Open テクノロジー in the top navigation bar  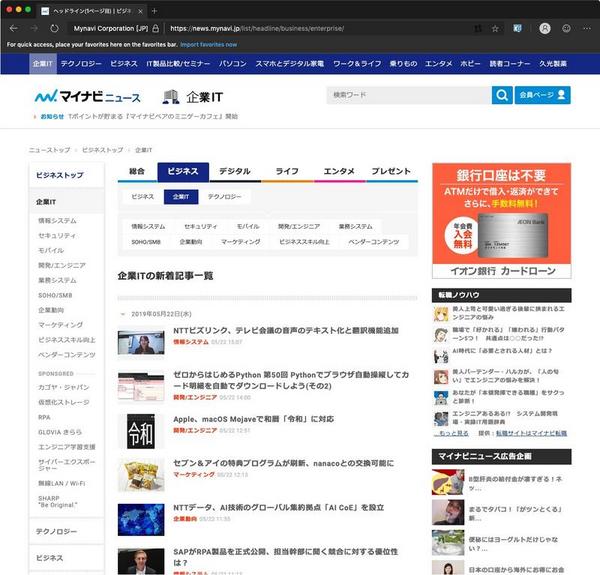tap(81, 64)
